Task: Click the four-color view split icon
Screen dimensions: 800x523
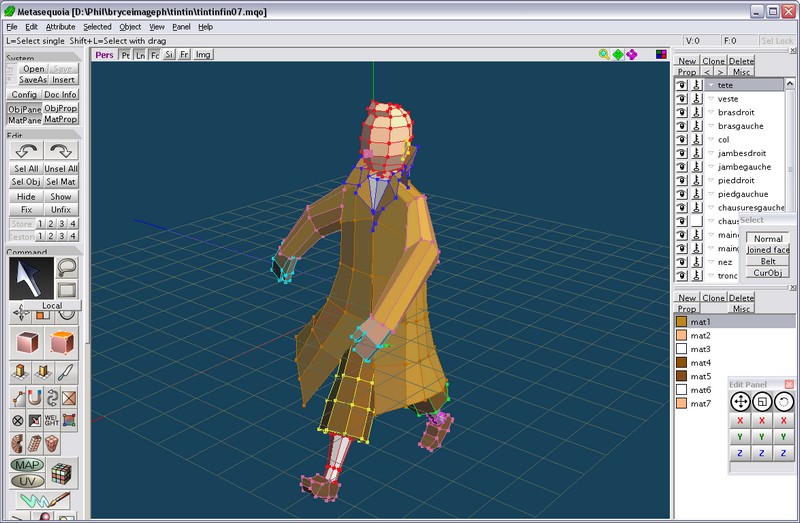Action: [661, 55]
